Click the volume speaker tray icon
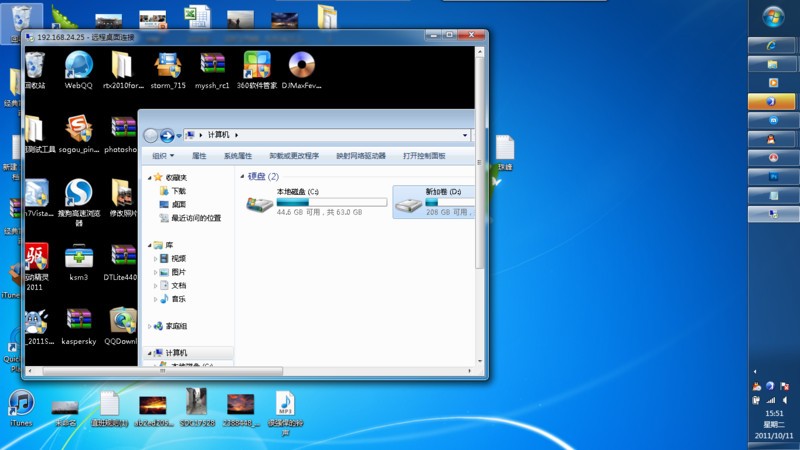The width and height of the screenshot is (800, 450). [x=785, y=401]
